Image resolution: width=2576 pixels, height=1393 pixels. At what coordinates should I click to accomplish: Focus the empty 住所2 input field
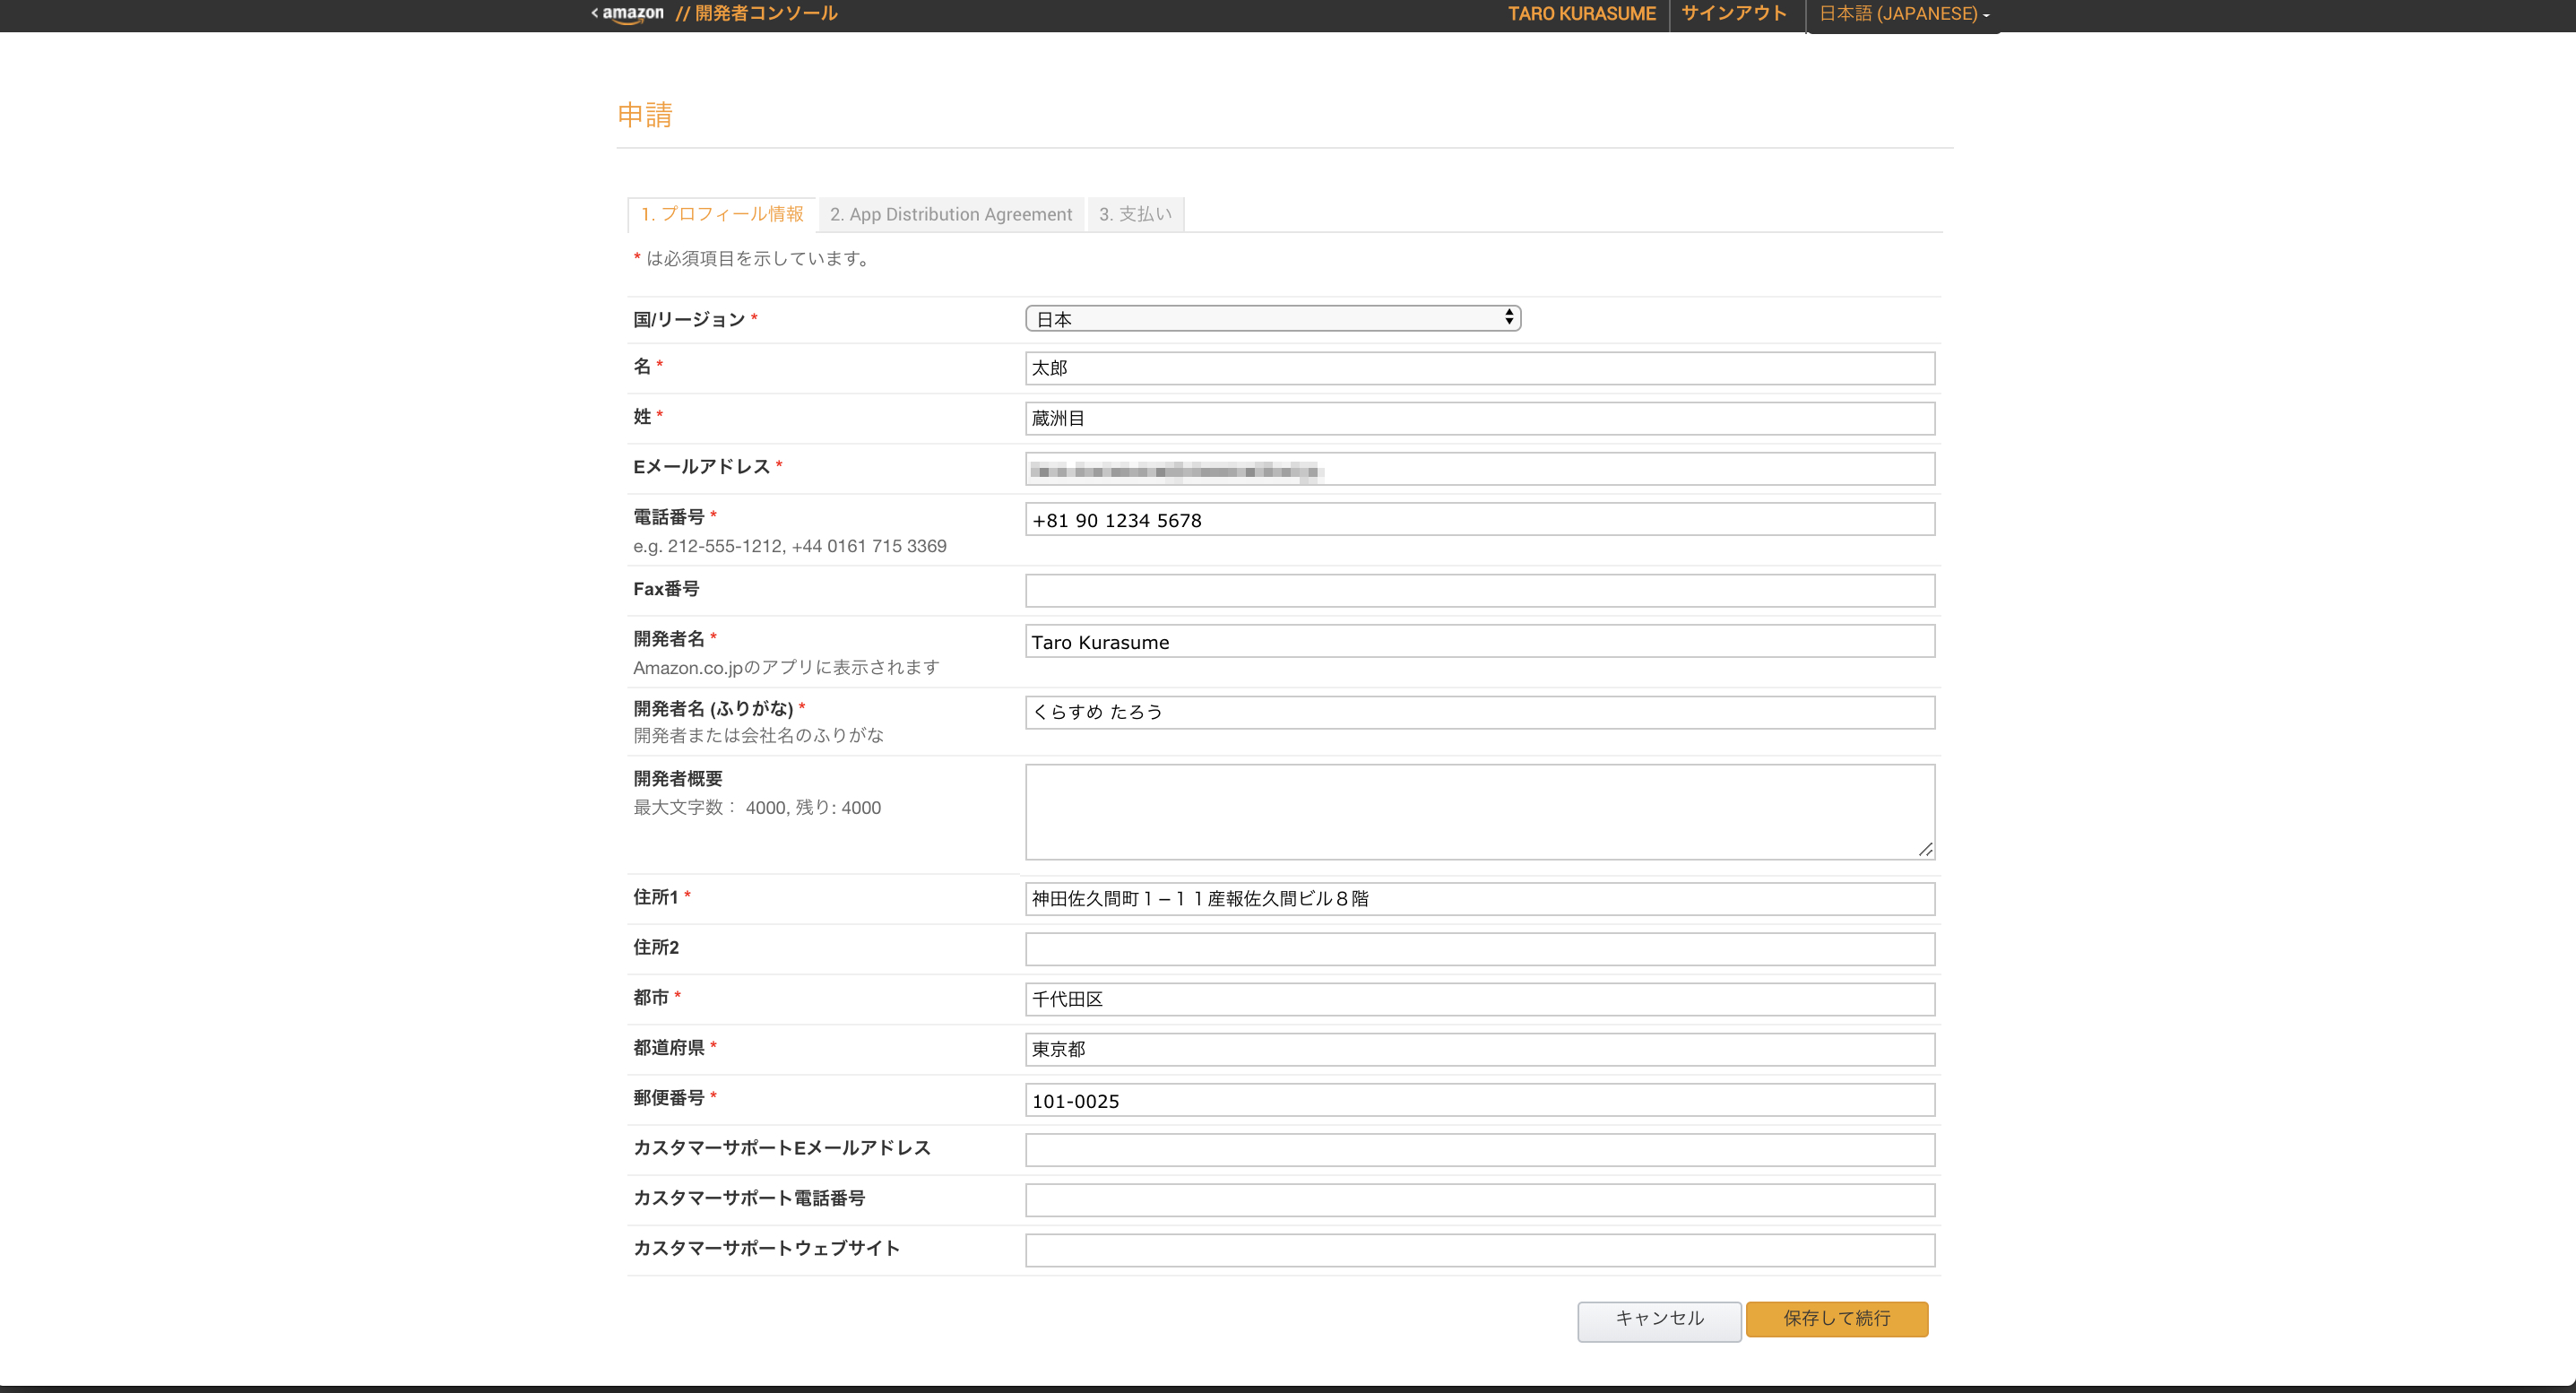(x=1479, y=949)
